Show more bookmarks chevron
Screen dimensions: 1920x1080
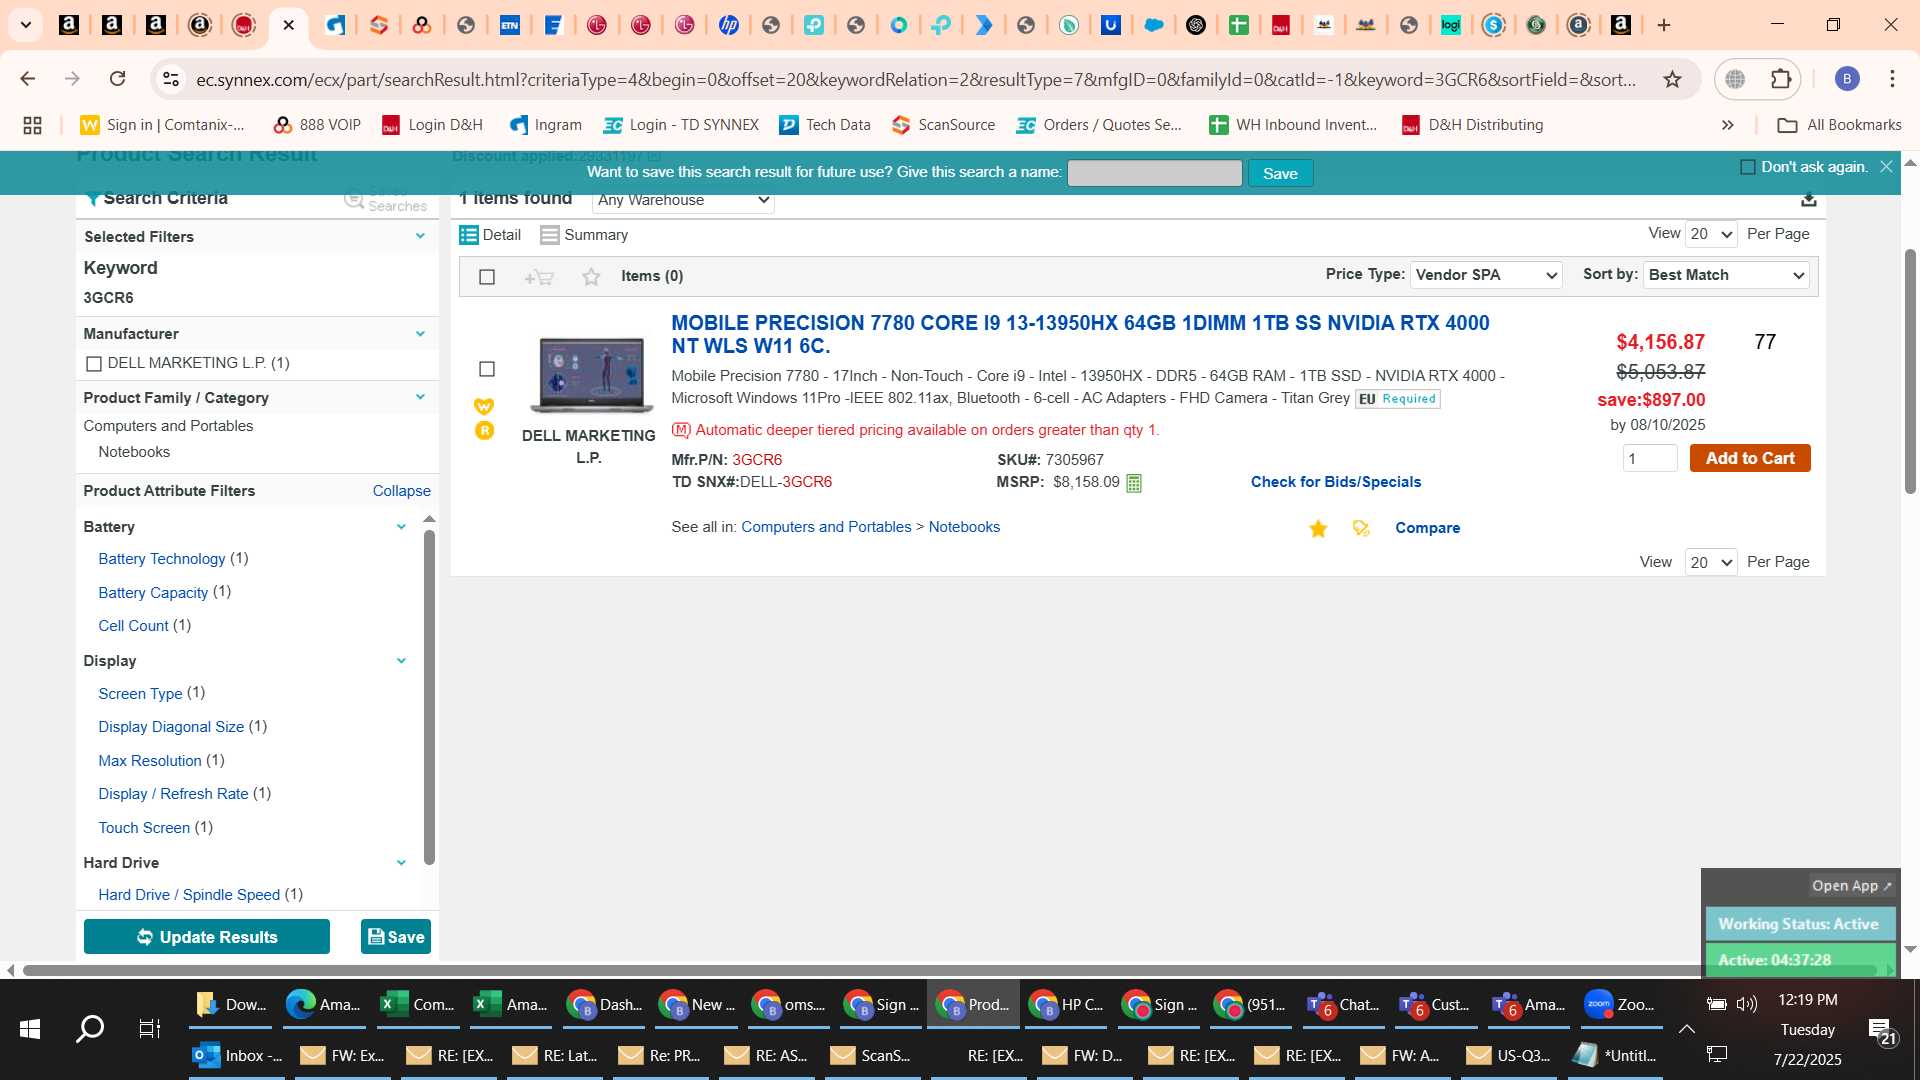click(x=1727, y=125)
